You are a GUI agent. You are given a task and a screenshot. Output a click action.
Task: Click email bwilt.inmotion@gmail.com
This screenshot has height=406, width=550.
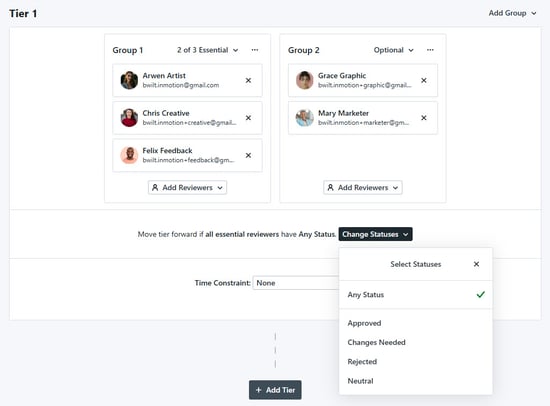181,85
